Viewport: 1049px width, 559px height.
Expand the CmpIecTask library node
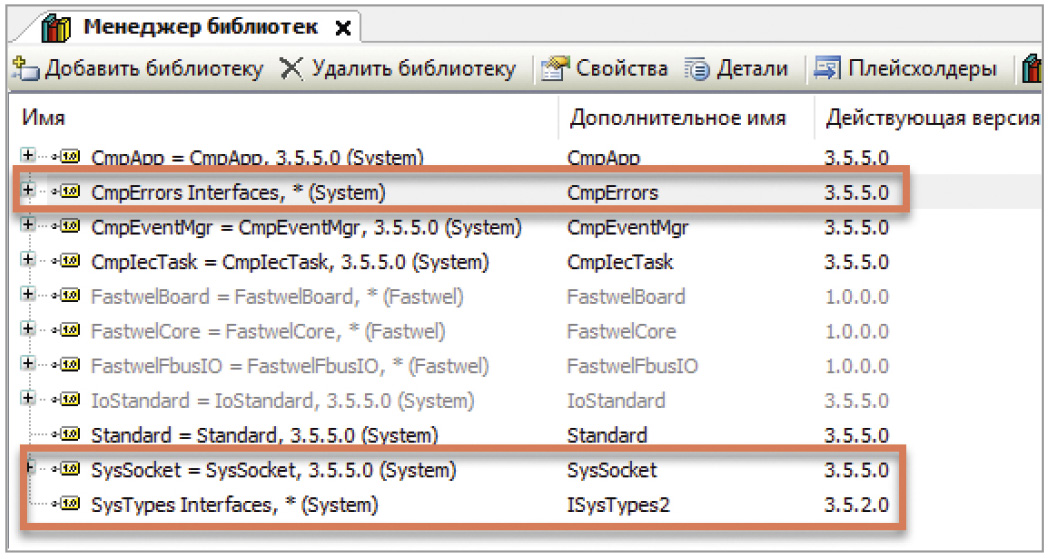point(27,259)
